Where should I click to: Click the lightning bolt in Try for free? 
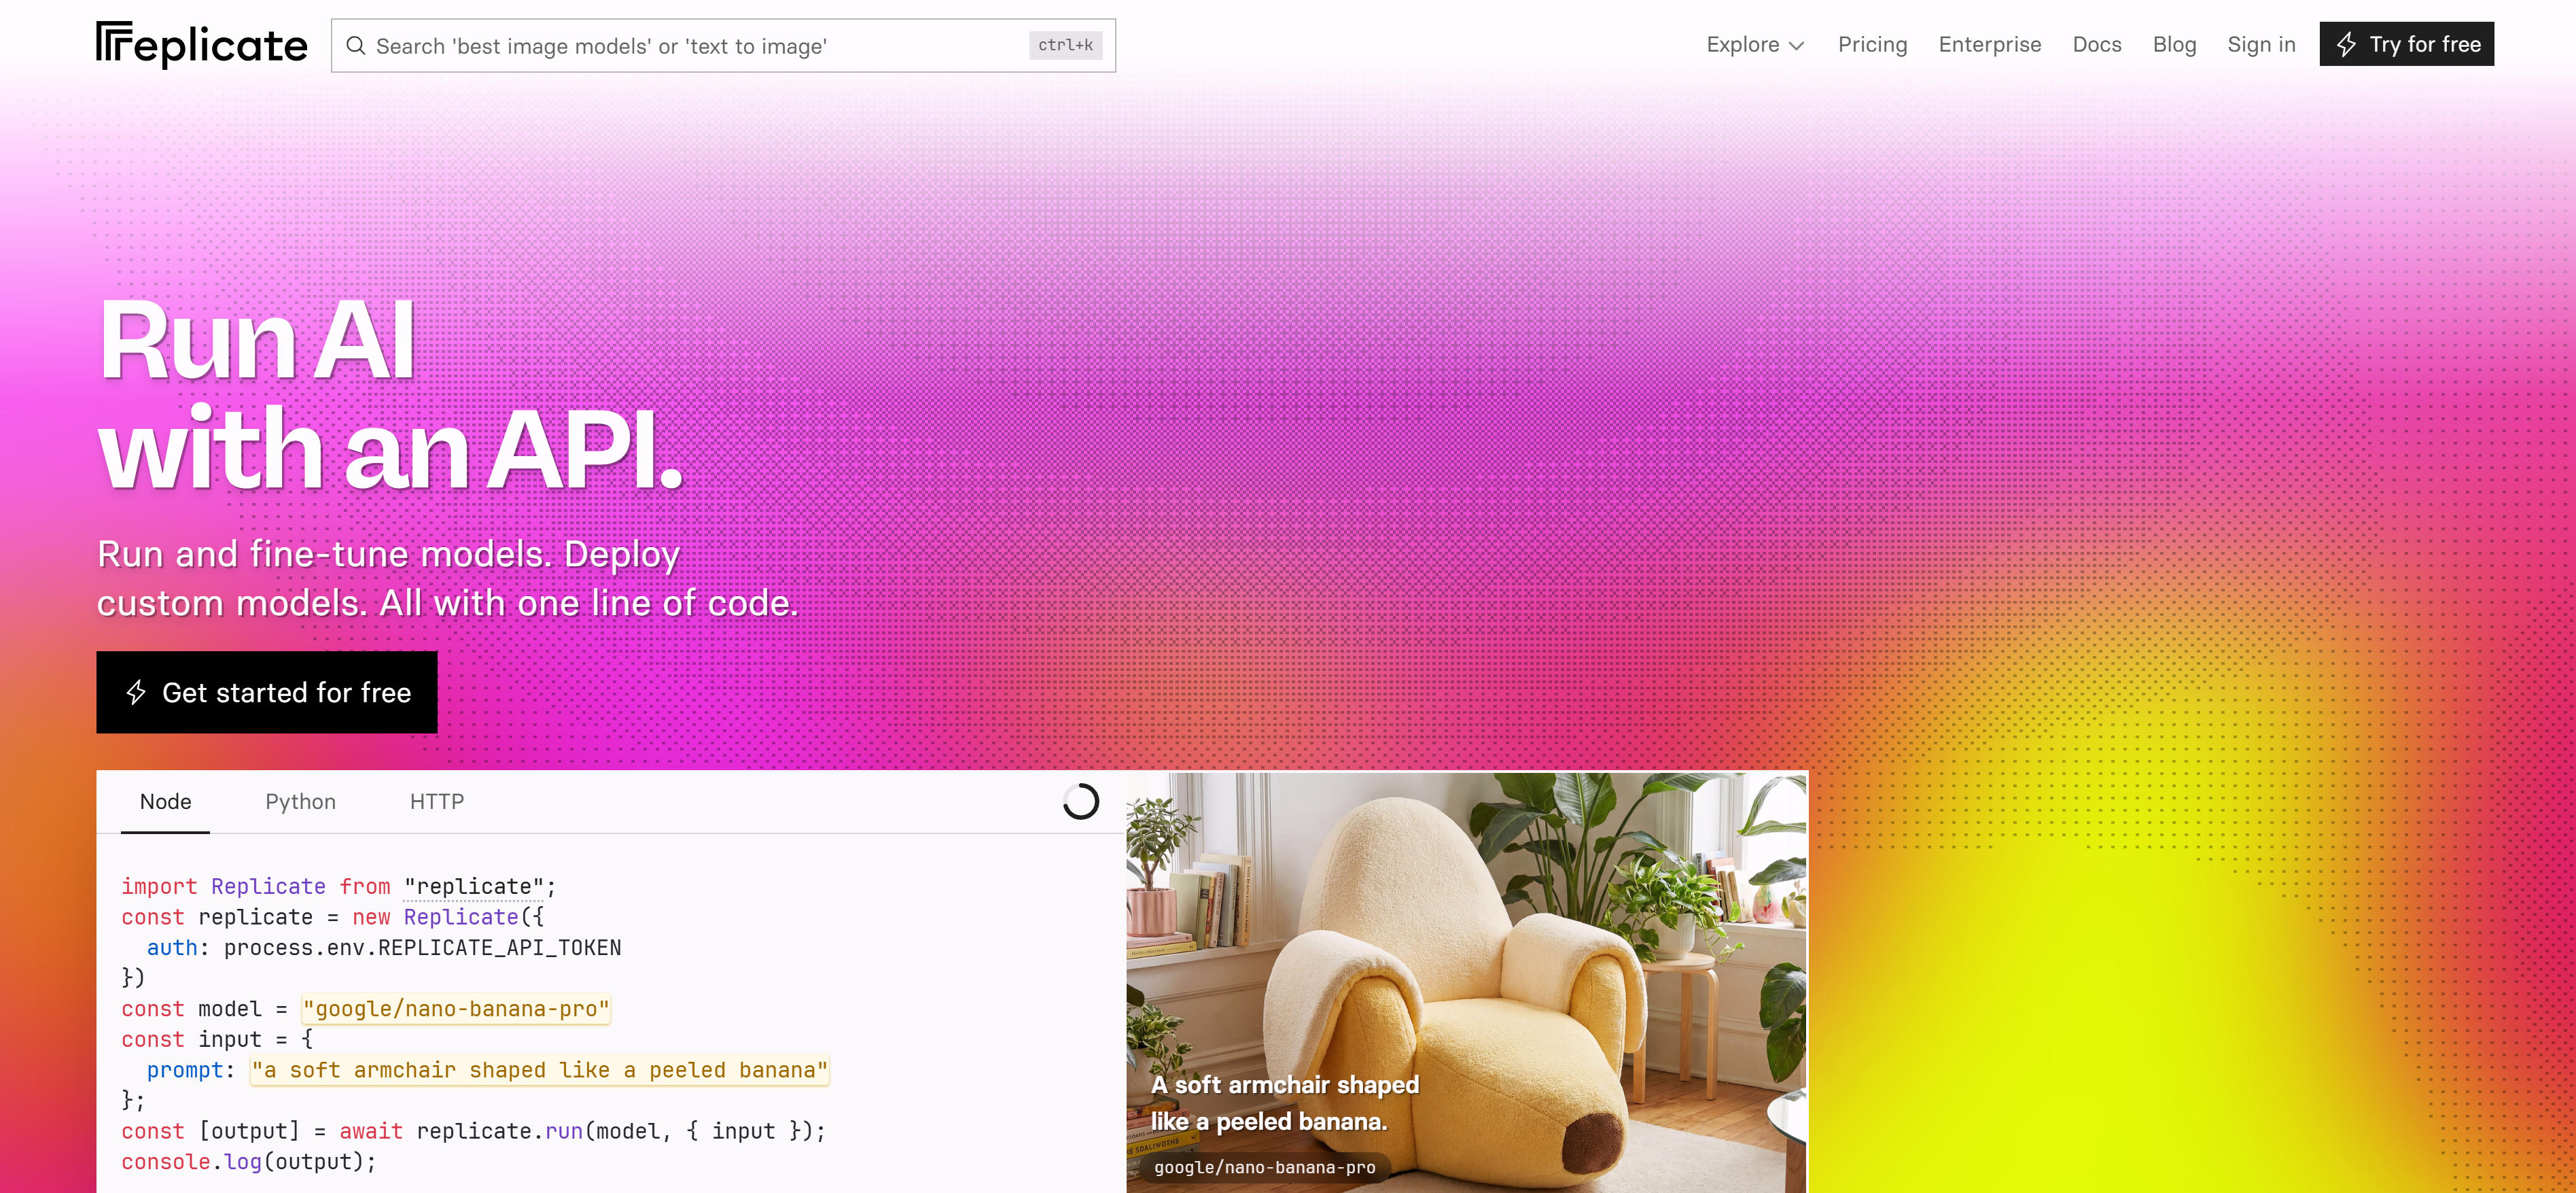click(x=2346, y=44)
